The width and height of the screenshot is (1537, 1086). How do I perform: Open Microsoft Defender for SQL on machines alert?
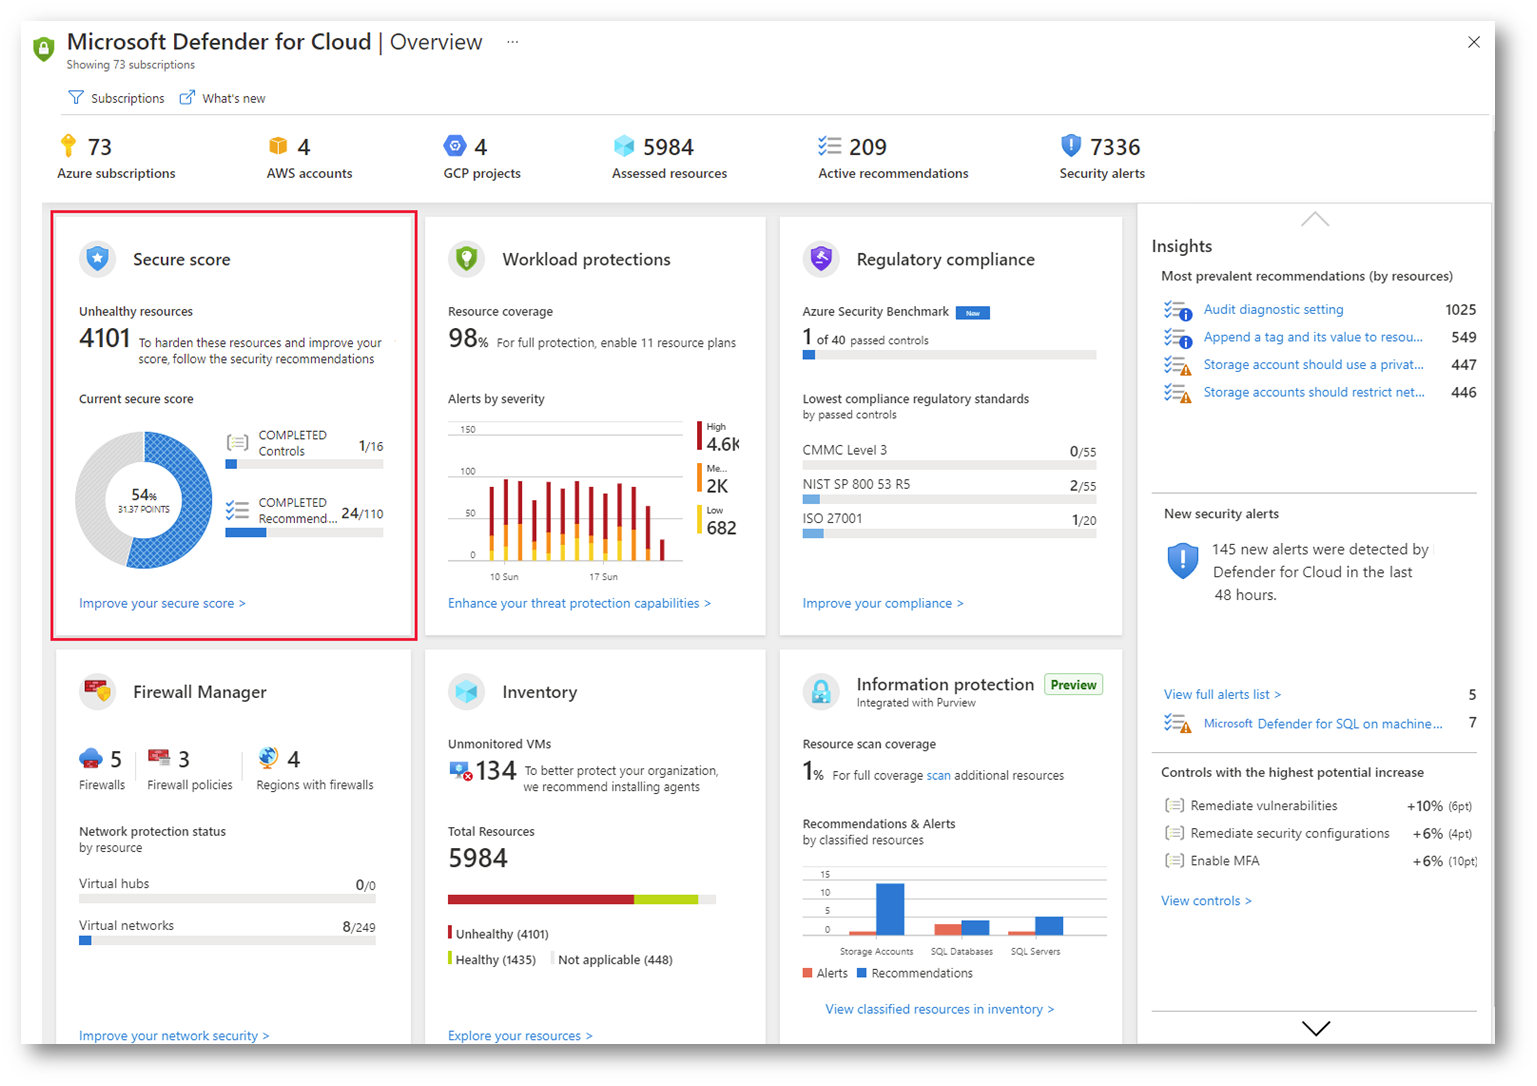[x=1323, y=723]
